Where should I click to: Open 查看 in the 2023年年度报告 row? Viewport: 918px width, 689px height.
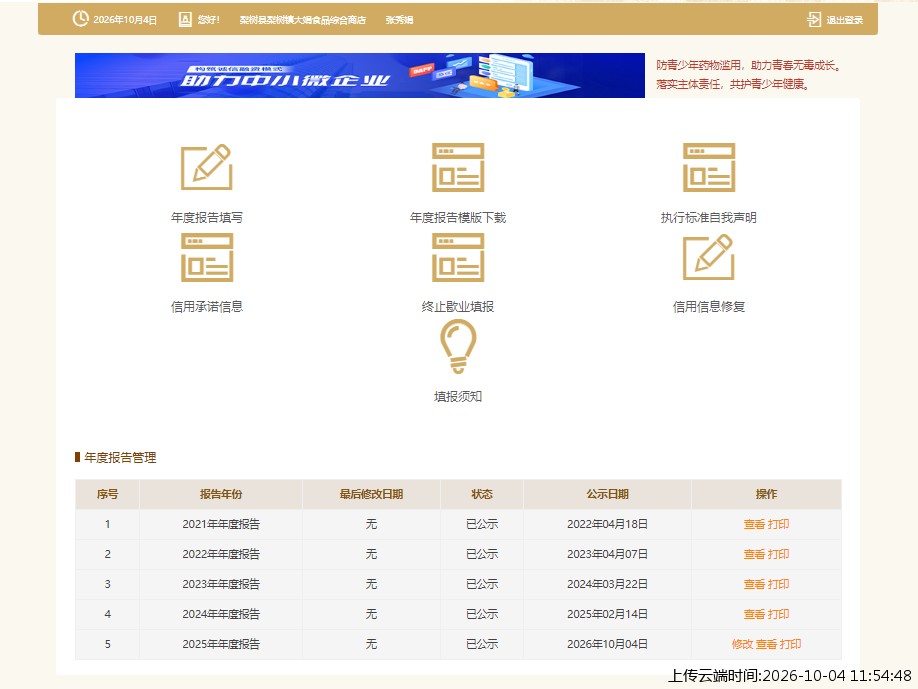click(754, 584)
